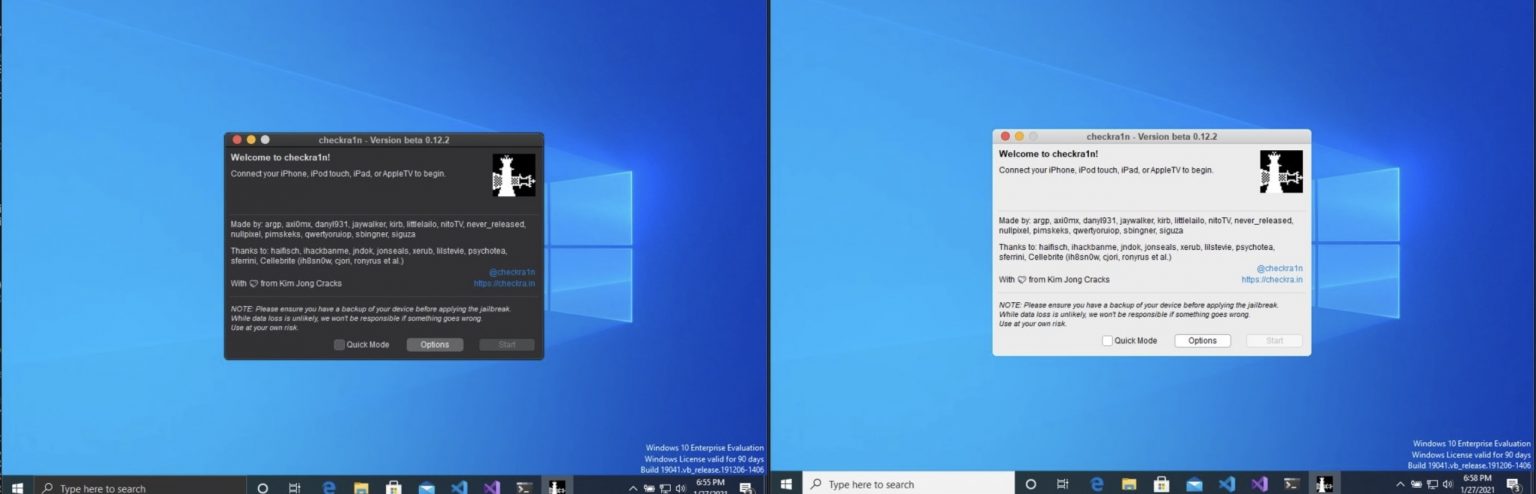Visit https://checkra.in link in light window
Viewport: 1536px width, 494px height.
click(1272, 280)
